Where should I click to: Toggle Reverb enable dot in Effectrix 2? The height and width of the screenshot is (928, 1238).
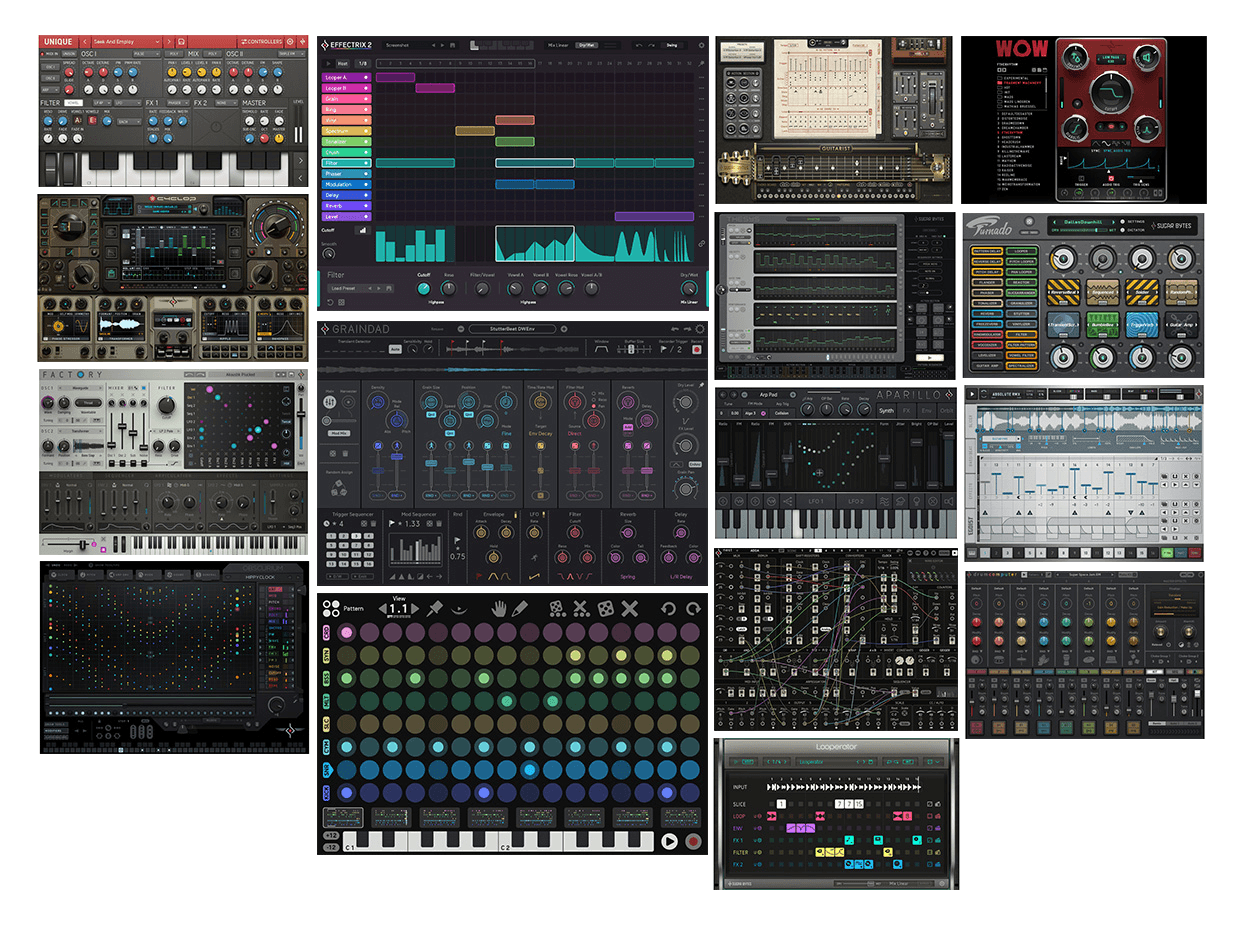pos(366,204)
